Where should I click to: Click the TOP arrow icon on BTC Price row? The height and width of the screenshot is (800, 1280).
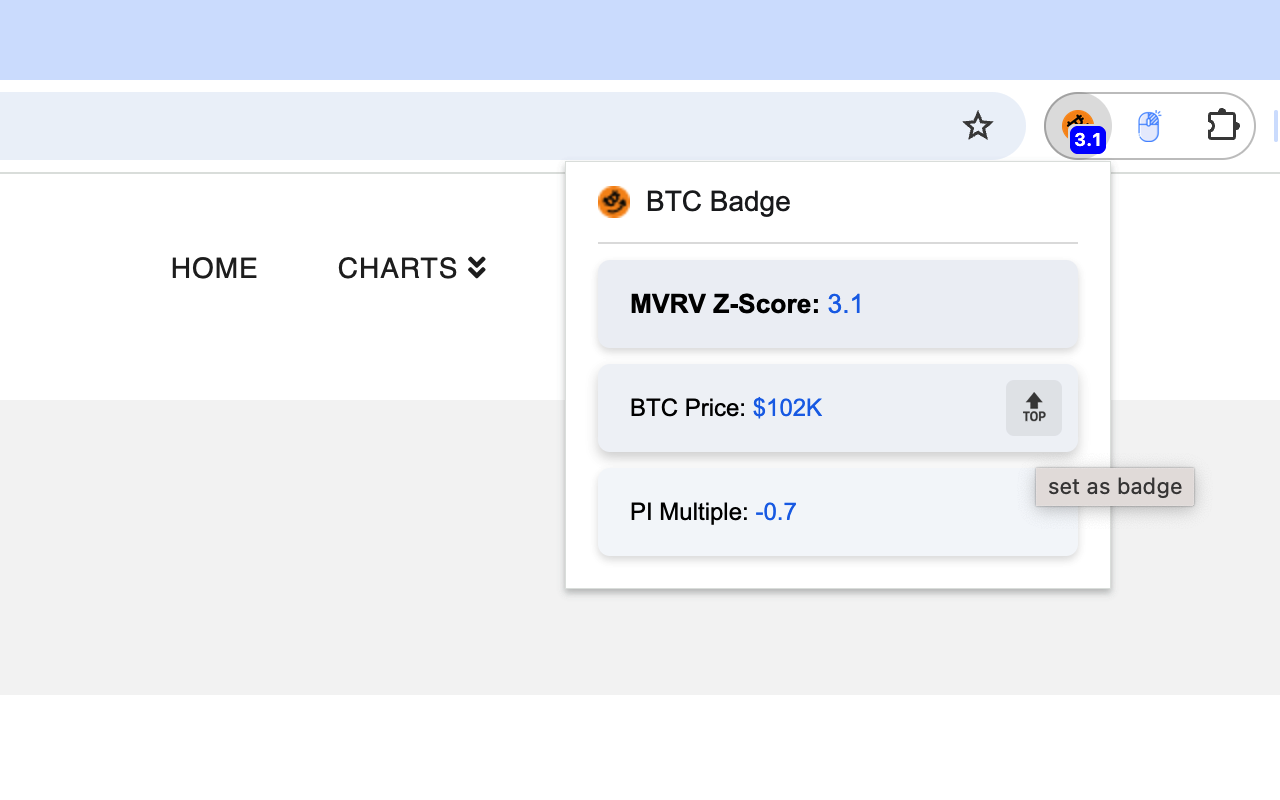(1033, 408)
